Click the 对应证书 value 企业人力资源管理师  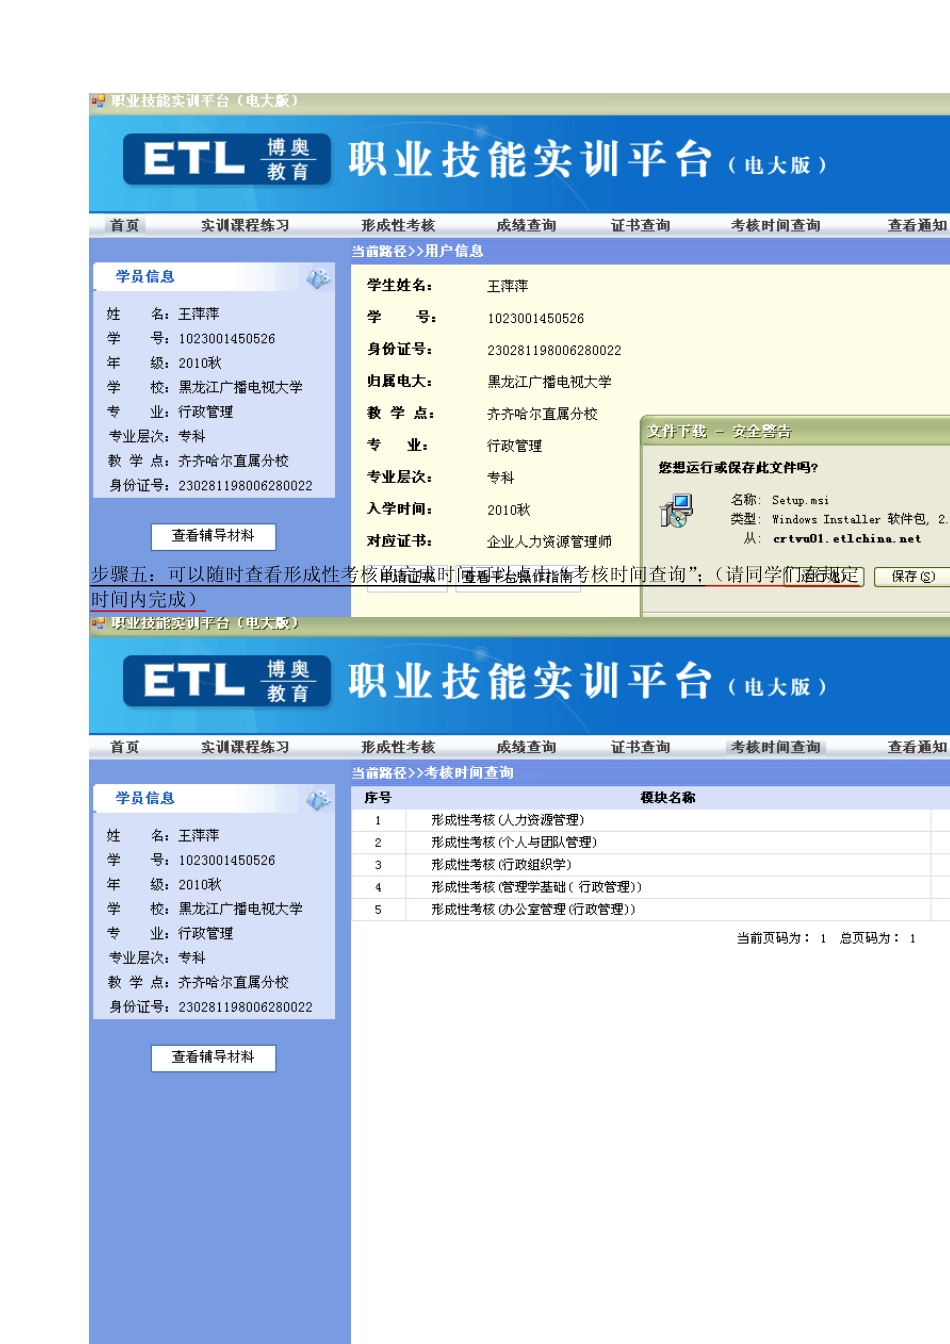point(549,542)
